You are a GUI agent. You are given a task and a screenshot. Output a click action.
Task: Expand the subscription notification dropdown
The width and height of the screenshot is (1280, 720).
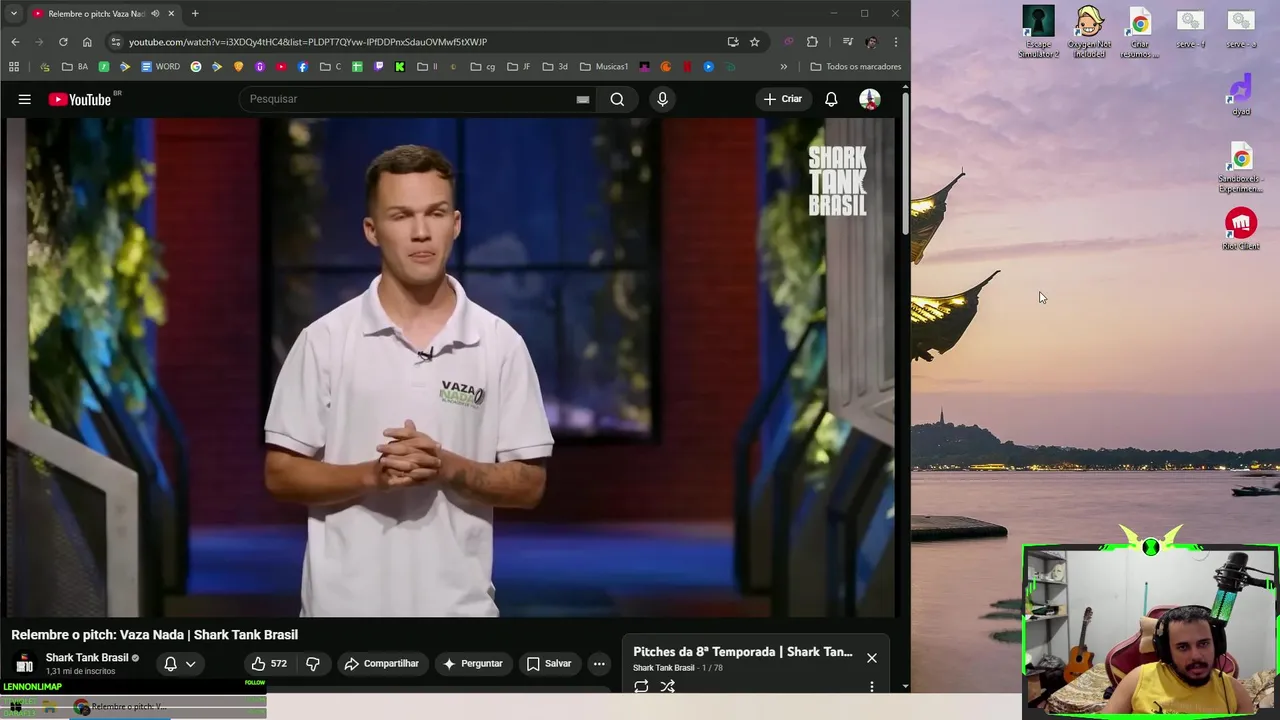[190, 663]
